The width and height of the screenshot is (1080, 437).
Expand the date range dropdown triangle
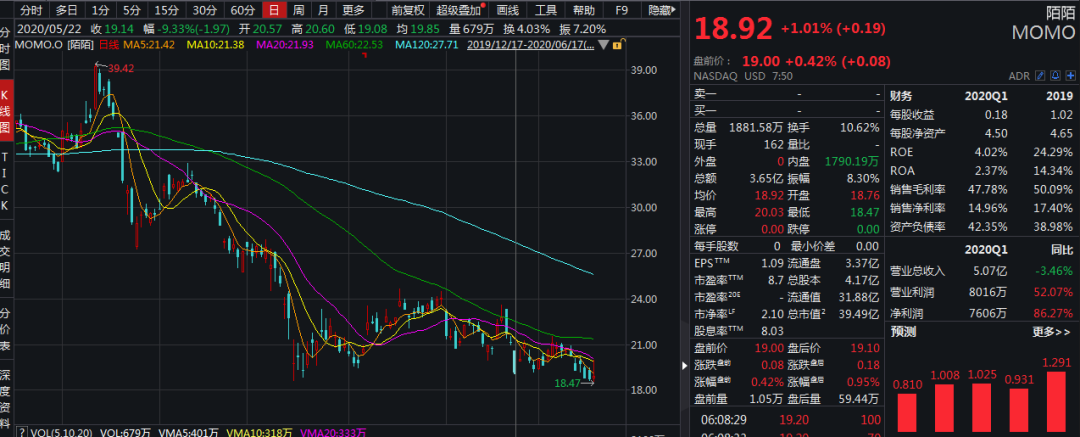tap(603, 45)
